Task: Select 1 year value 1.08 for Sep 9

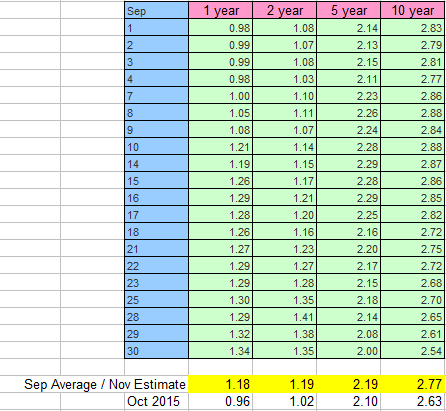Action: pos(221,129)
